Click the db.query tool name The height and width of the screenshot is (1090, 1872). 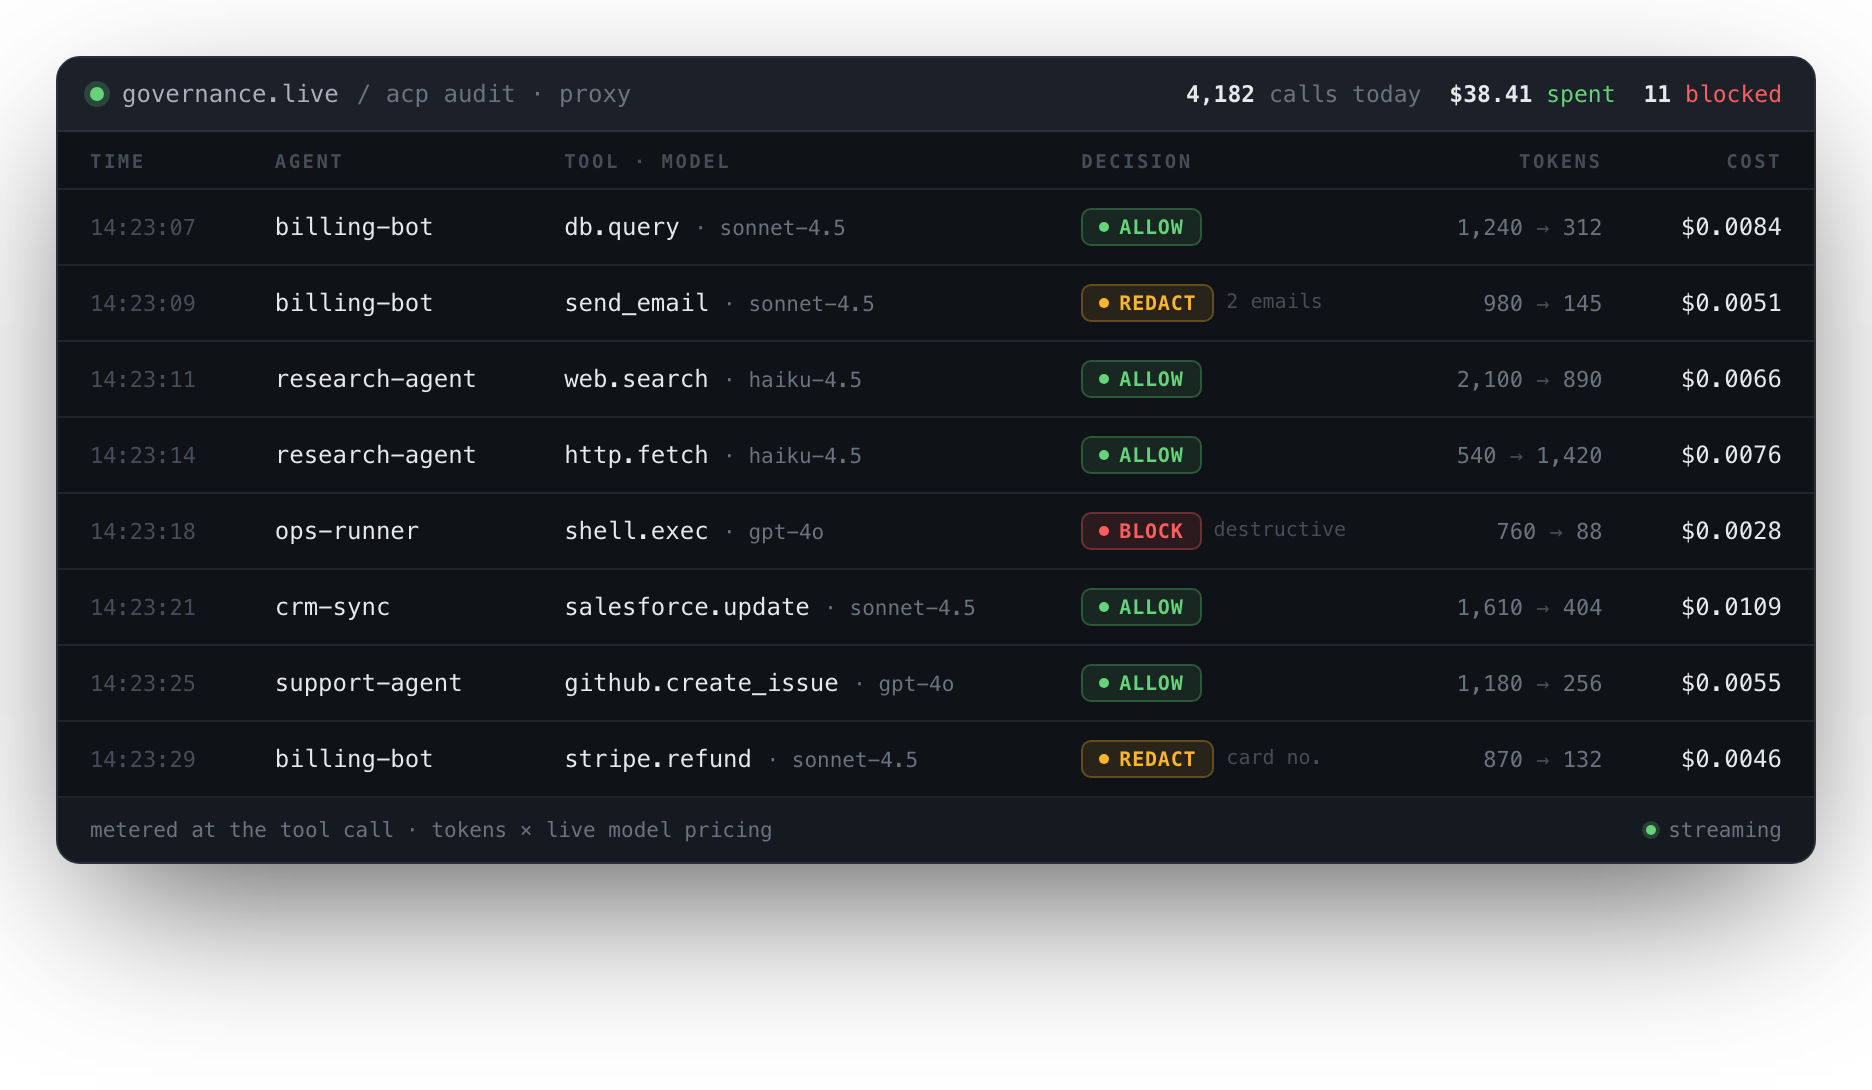622,227
